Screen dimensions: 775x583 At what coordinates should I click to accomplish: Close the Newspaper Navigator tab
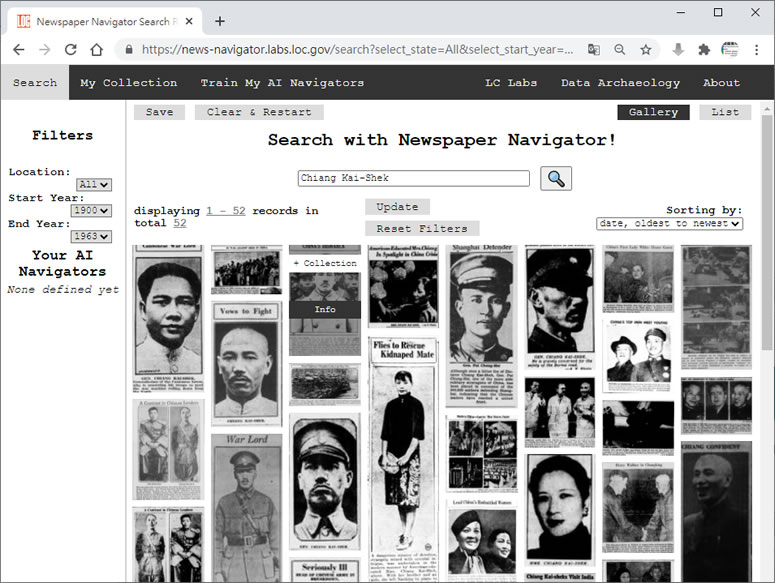189,21
